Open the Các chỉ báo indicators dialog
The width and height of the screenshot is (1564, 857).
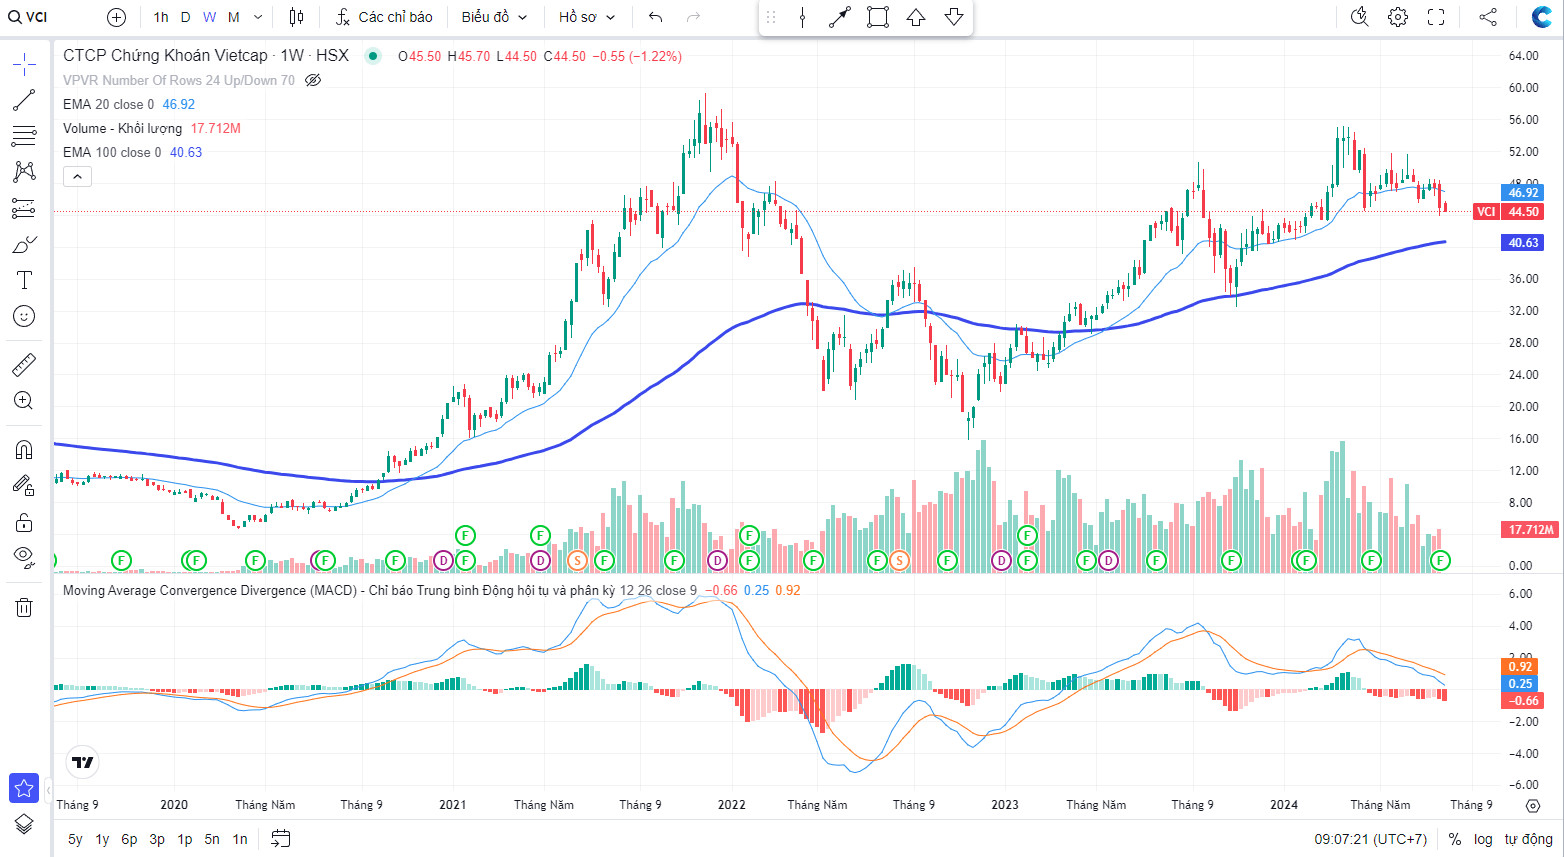(x=384, y=17)
